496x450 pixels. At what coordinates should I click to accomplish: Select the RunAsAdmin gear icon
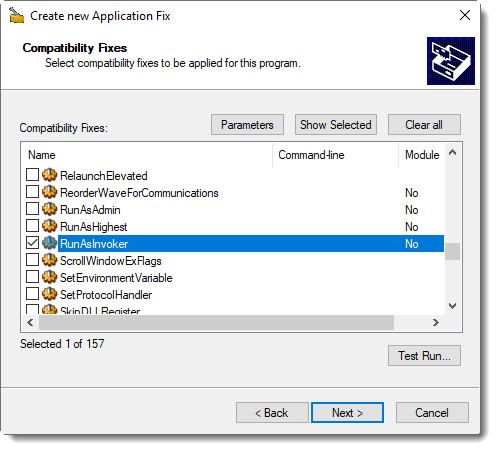click(50, 209)
